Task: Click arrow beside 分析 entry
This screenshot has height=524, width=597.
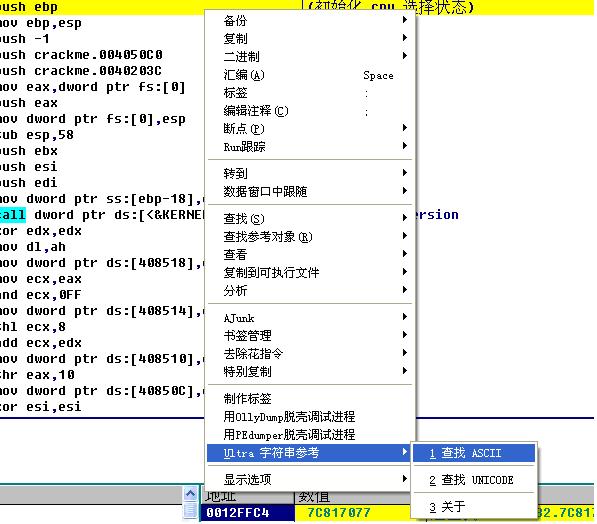Action: pos(405,290)
